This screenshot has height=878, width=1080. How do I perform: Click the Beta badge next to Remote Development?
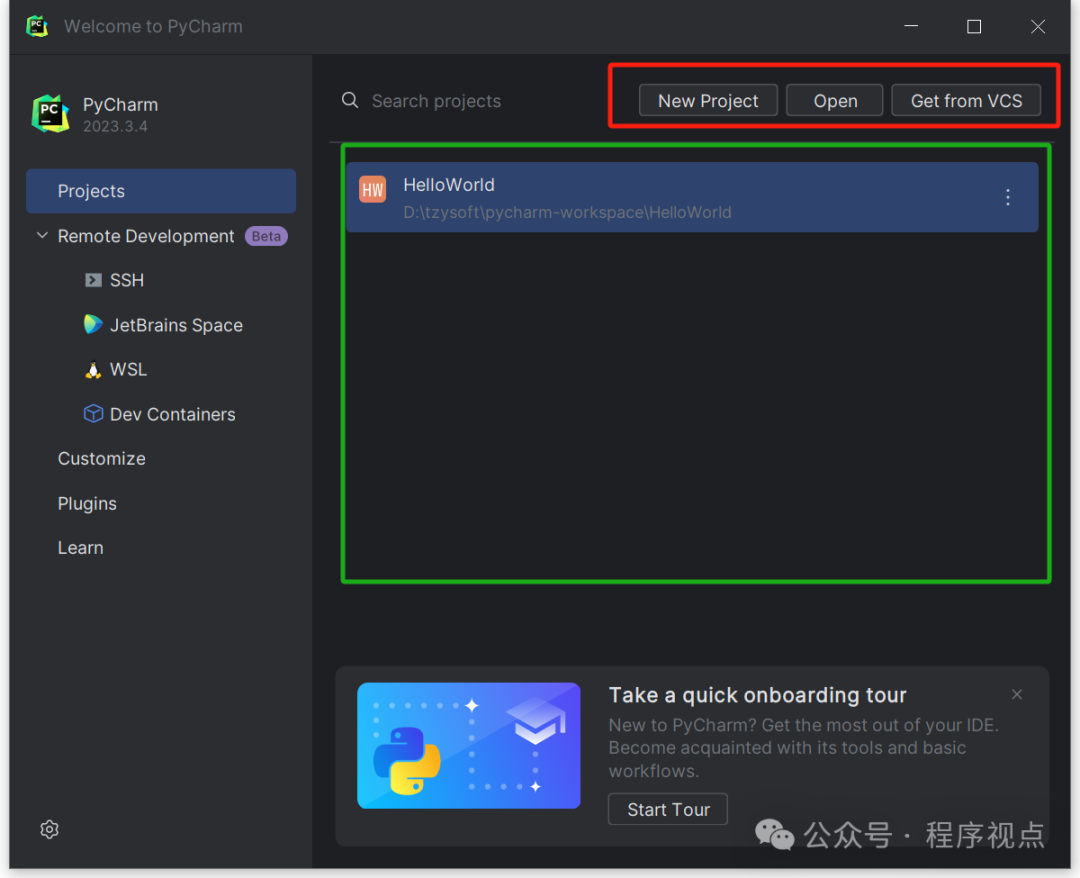pos(267,236)
